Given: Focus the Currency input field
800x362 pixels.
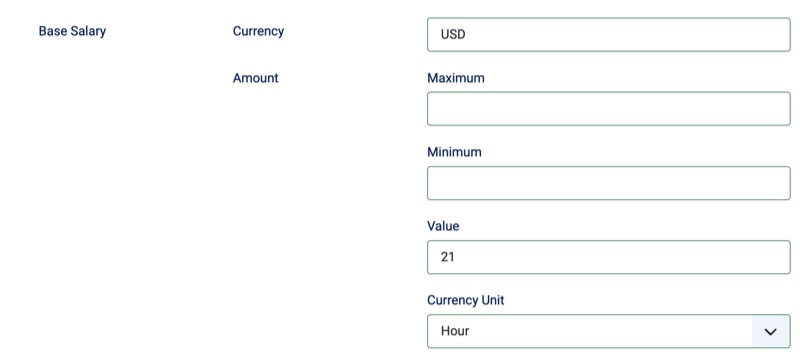Looking at the screenshot, I should point(609,35).
